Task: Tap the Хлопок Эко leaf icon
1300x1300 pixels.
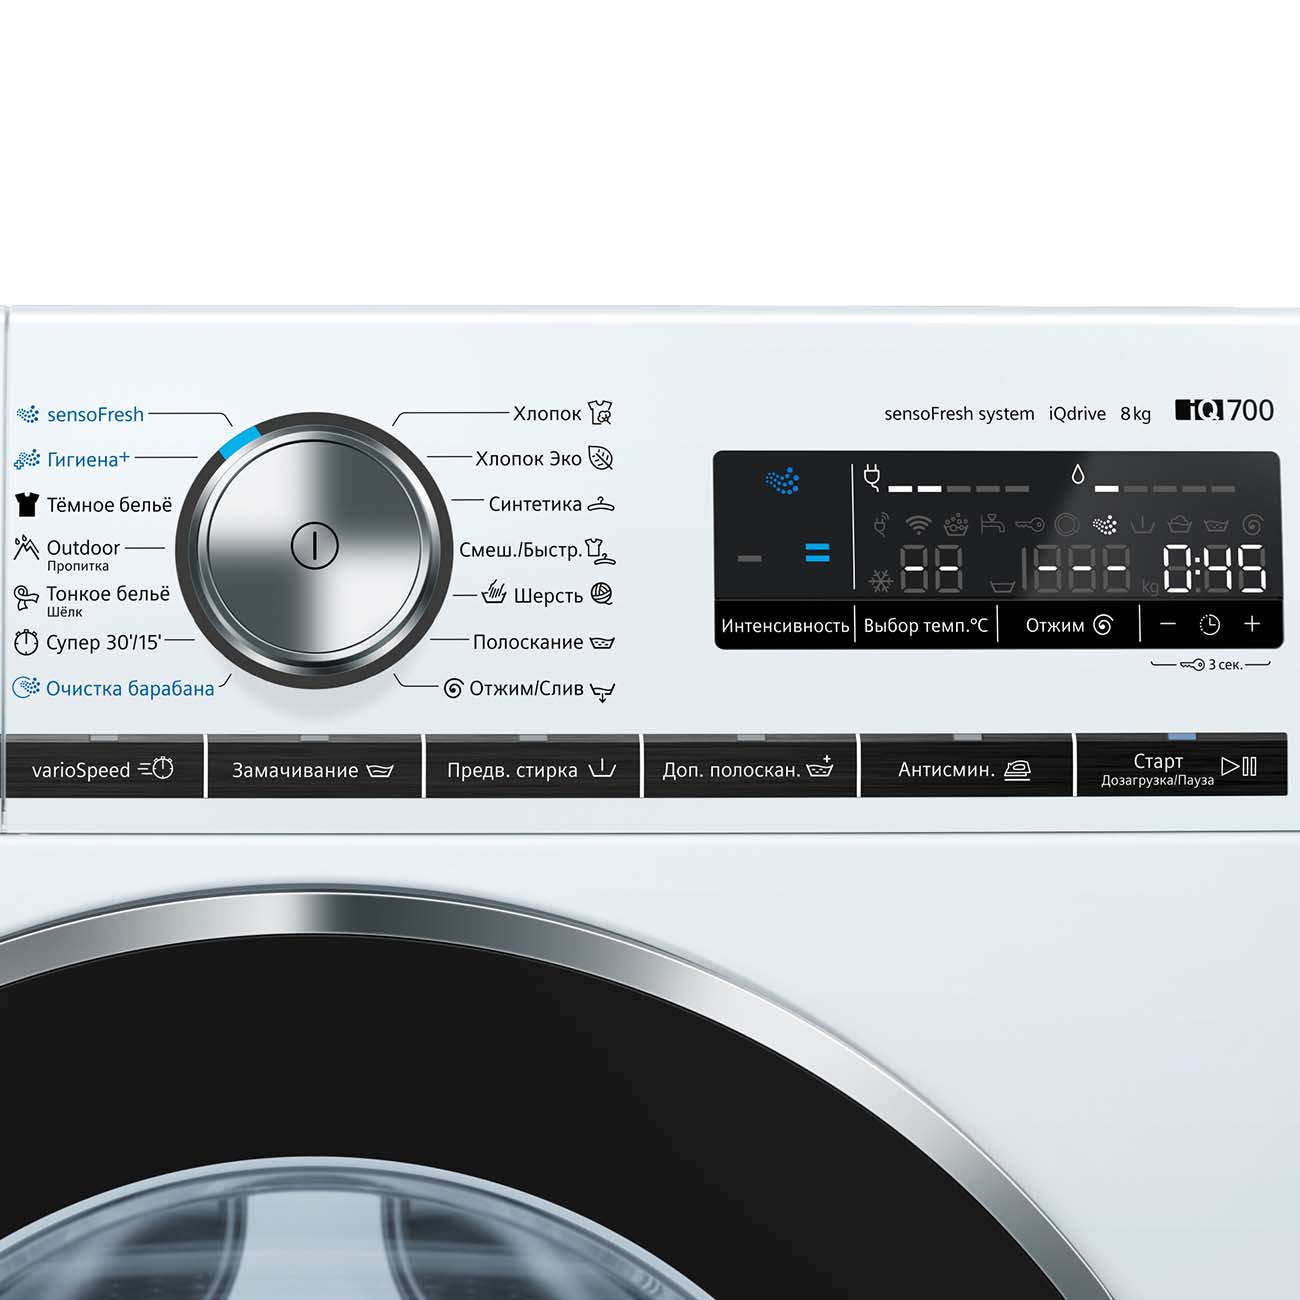Action: [x=601, y=458]
